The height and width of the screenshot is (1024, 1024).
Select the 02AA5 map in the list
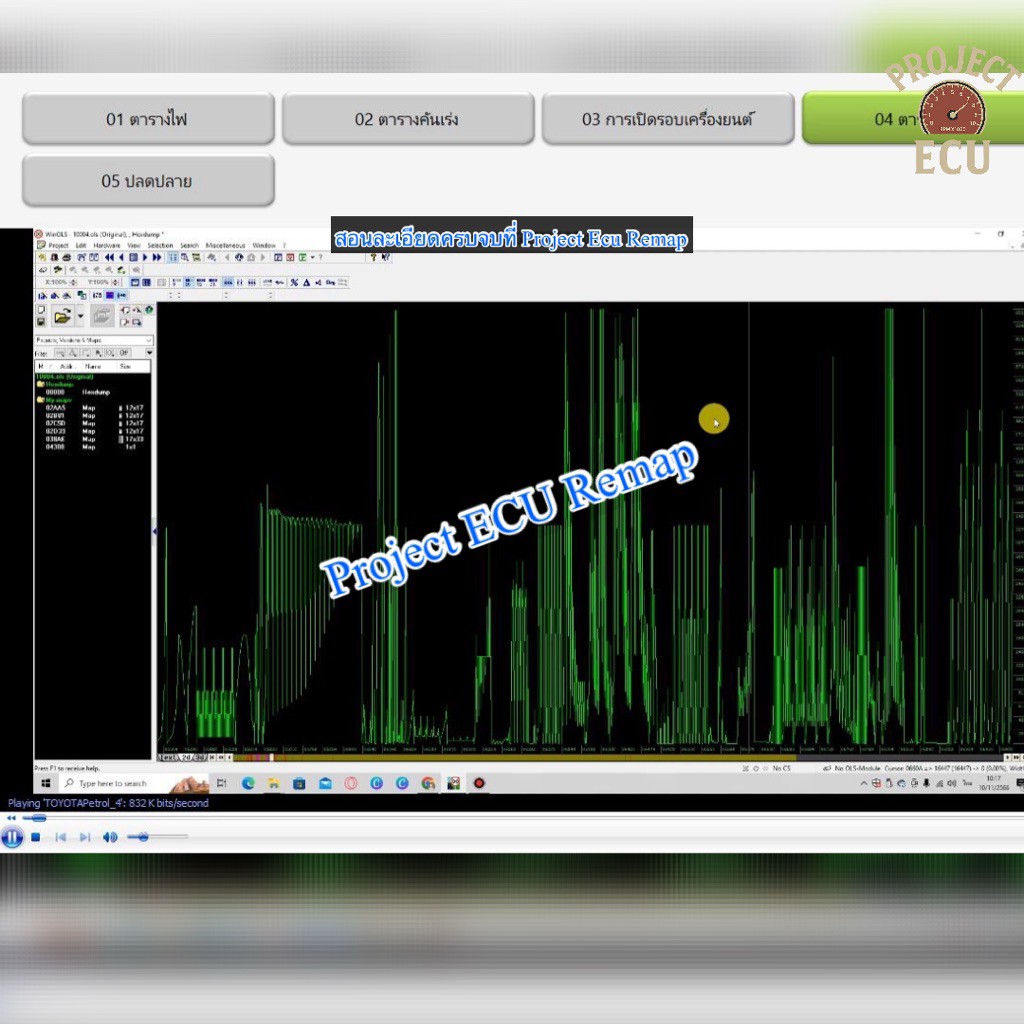(56, 408)
